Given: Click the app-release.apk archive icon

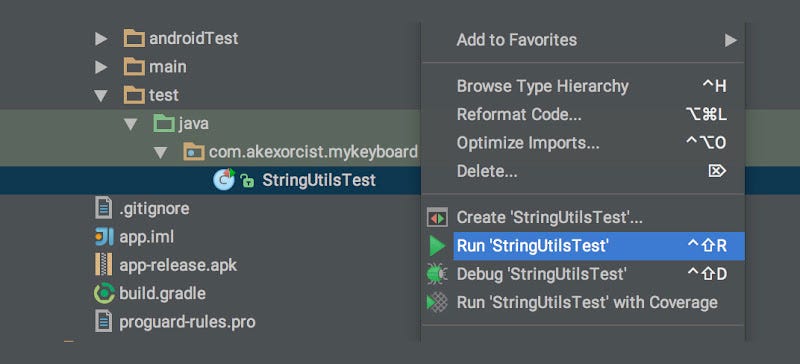Looking at the screenshot, I should 104,265.
